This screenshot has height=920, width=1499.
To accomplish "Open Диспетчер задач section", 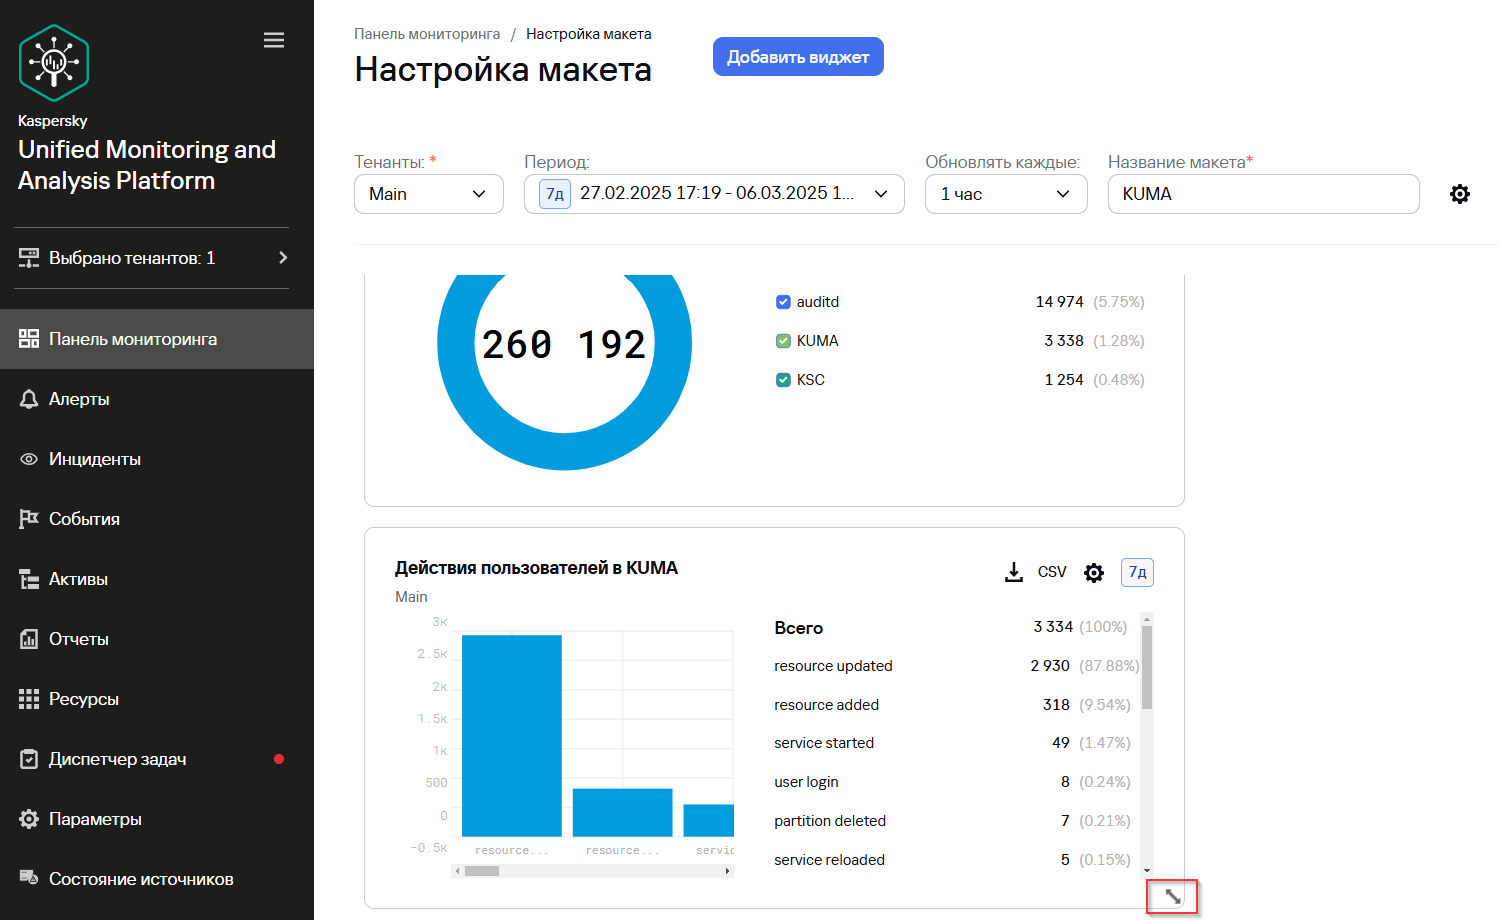I will pos(157,759).
